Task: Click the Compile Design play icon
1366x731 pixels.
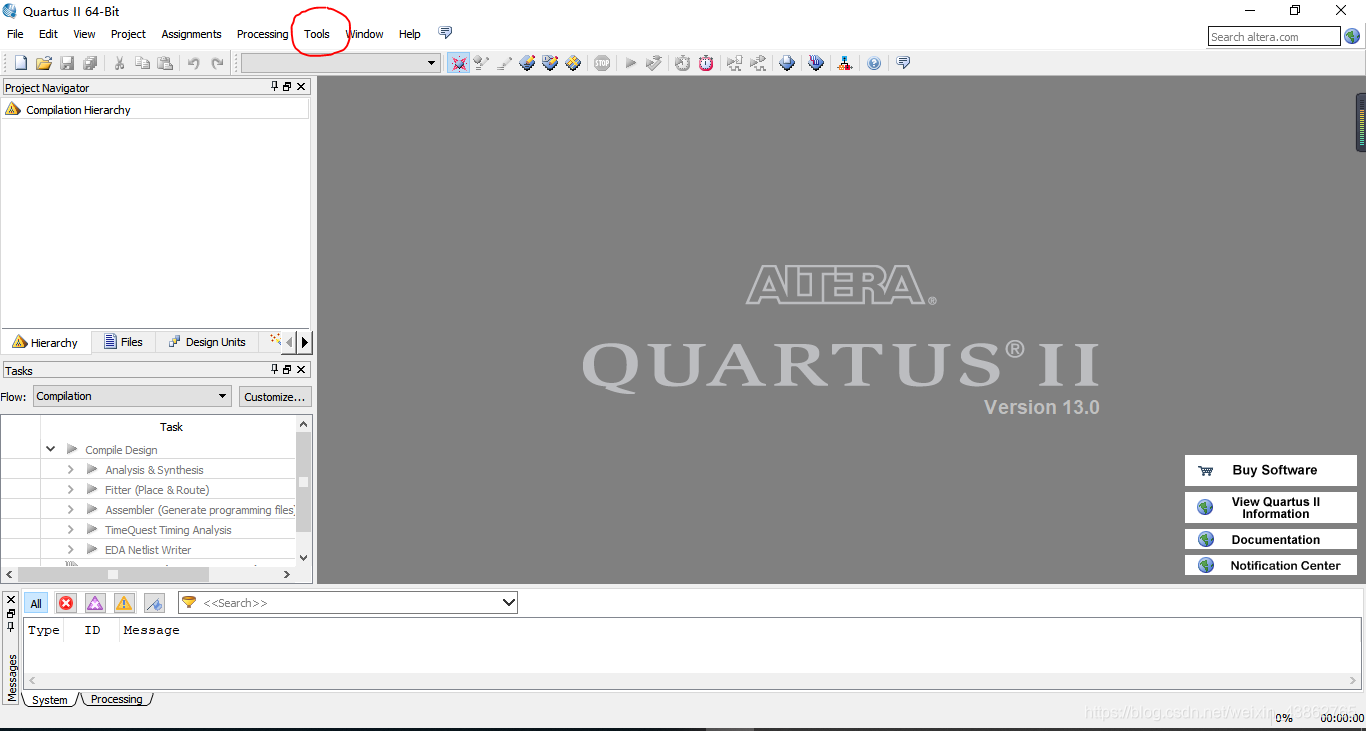Action: pos(72,450)
